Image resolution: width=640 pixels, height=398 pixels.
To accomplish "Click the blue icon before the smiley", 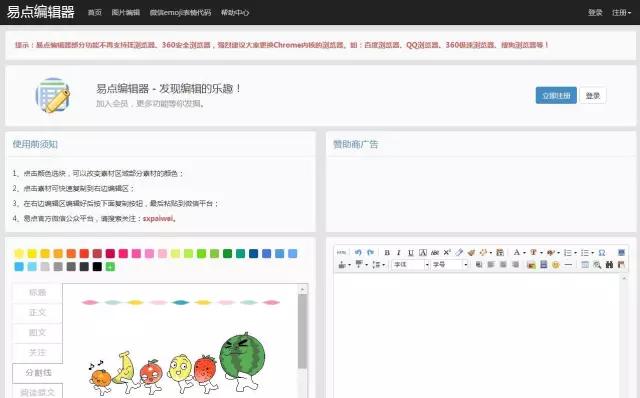I will (543, 265).
